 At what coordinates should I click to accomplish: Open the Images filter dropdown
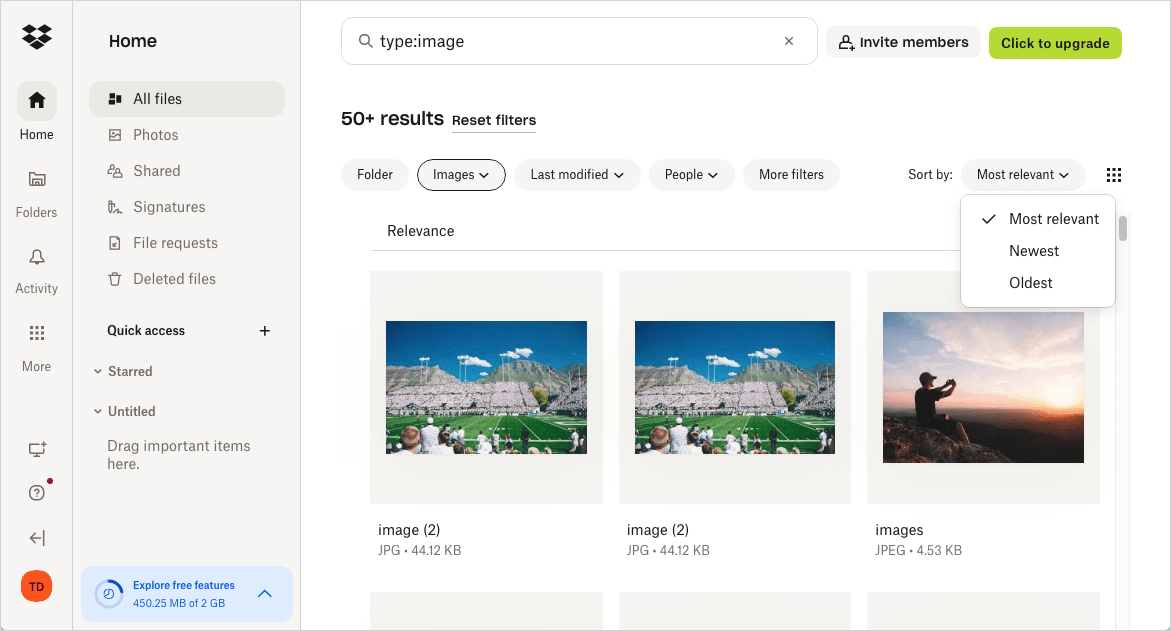click(x=461, y=175)
